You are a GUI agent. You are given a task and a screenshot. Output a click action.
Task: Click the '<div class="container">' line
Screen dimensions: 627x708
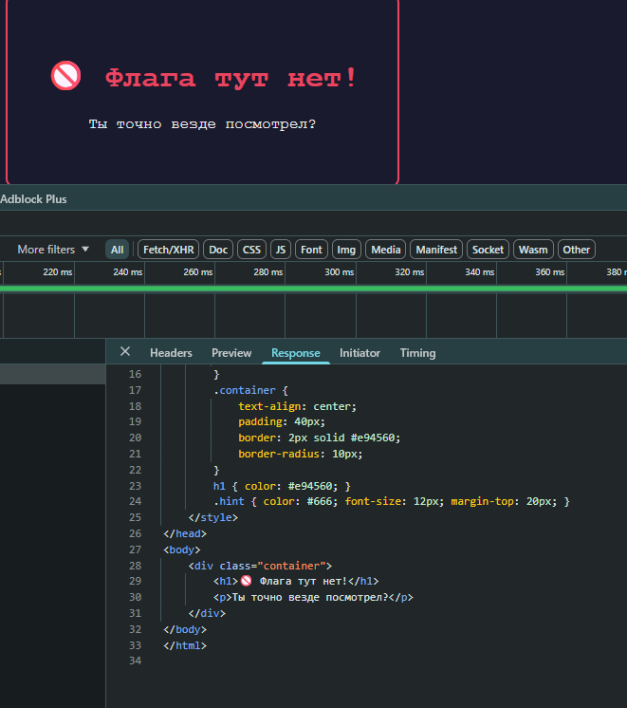coord(260,566)
